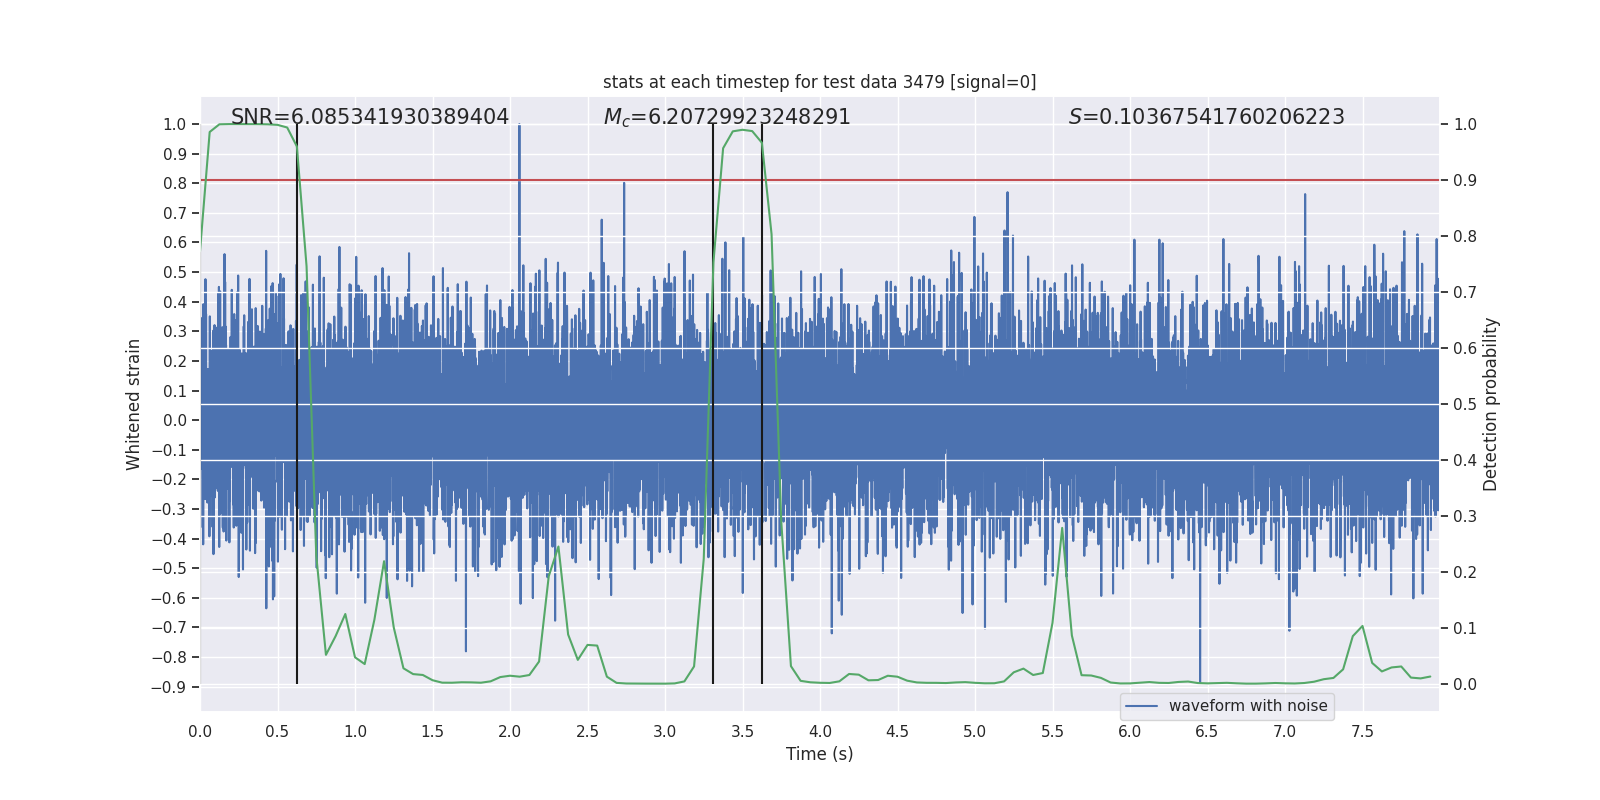The height and width of the screenshot is (800, 1600).
Task: Click the 'Time (s)' x-axis label
Action: tap(819, 754)
